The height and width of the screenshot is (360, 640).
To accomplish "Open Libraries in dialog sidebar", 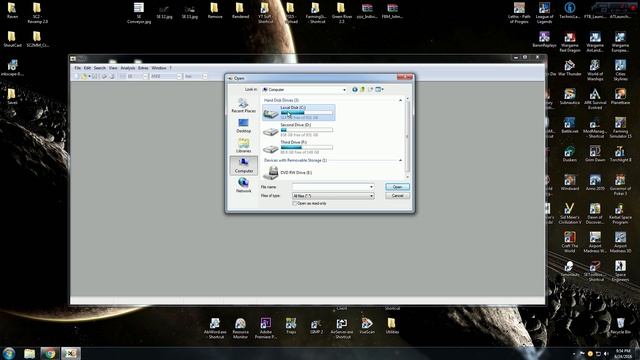I will tap(243, 145).
